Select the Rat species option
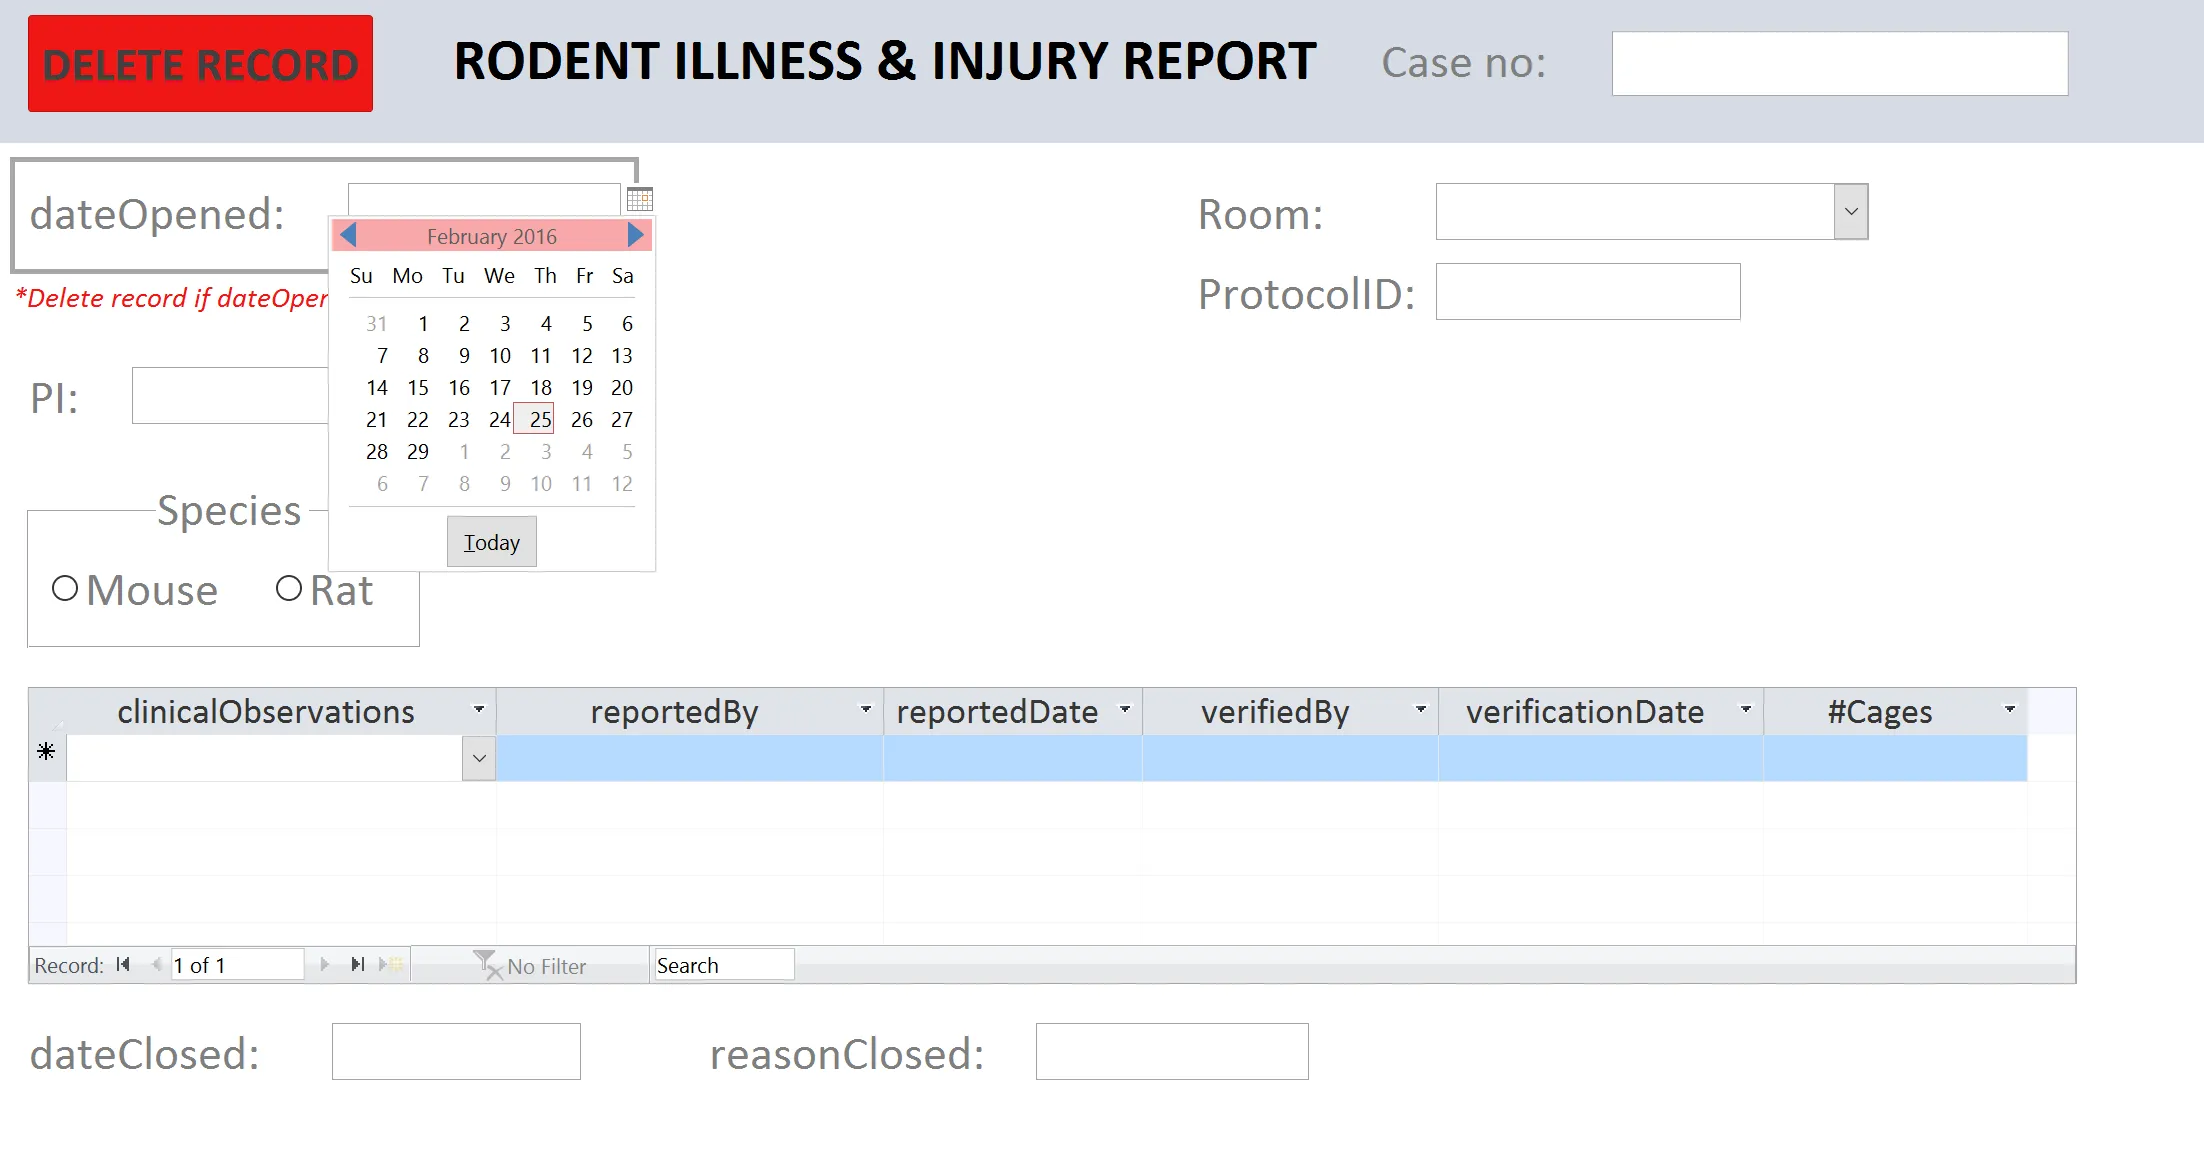Image resolution: width=2204 pixels, height=1152 pixels. coord(289,589)
